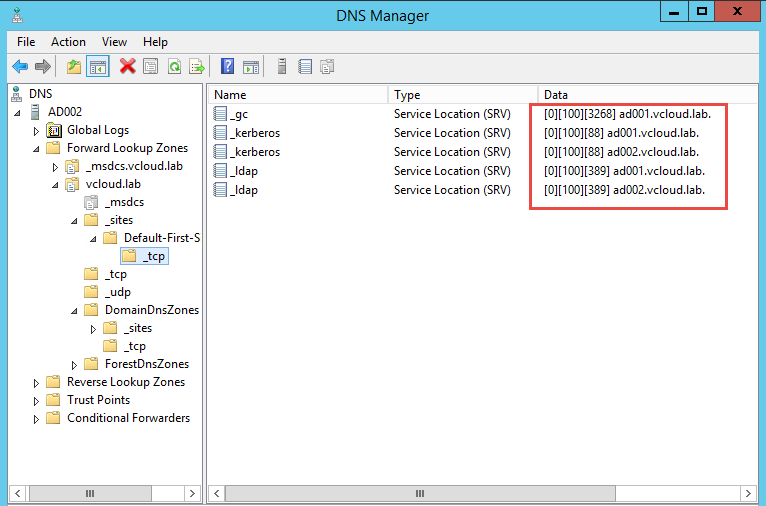Collapse Forward Lookup Zones
Viewport: 766px width, 506px height.
pyautogui.click(x=36, y=149)
